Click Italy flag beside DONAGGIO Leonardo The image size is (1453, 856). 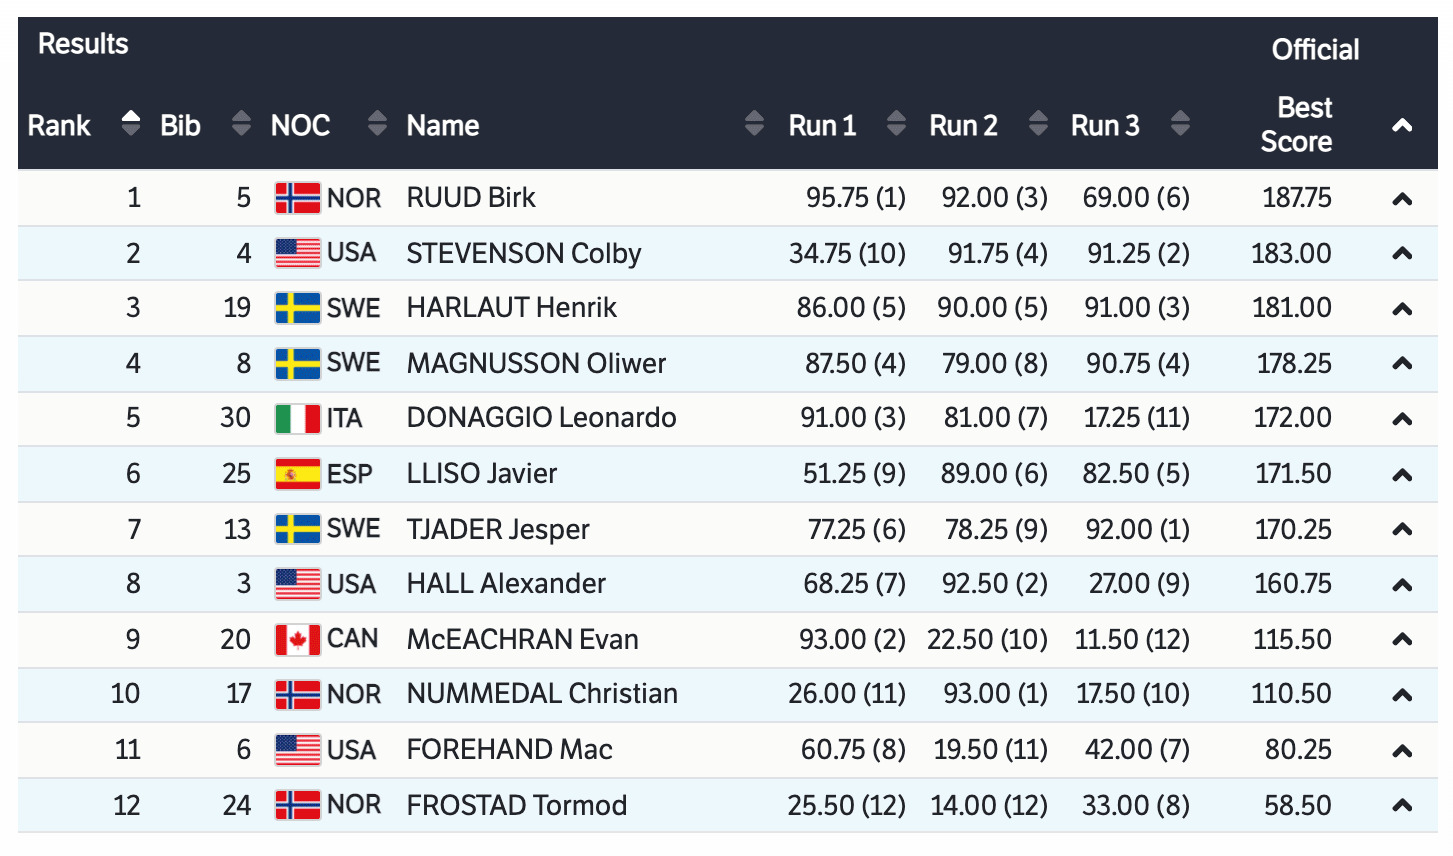297,418
